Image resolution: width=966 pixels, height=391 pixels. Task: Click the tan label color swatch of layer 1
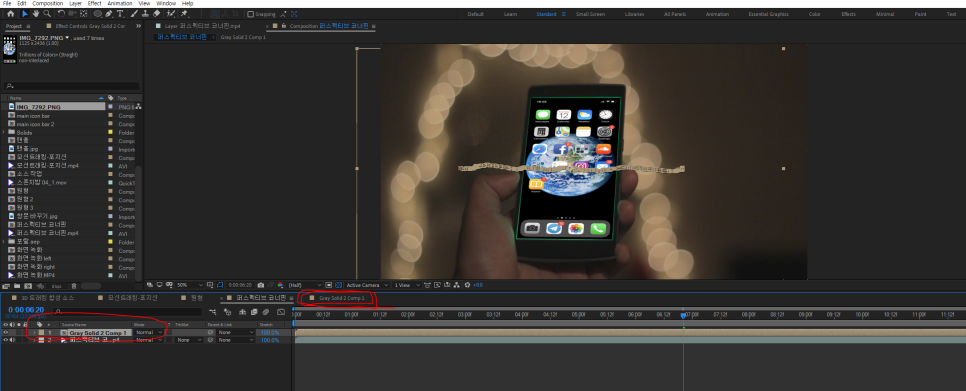pos(41,333)
